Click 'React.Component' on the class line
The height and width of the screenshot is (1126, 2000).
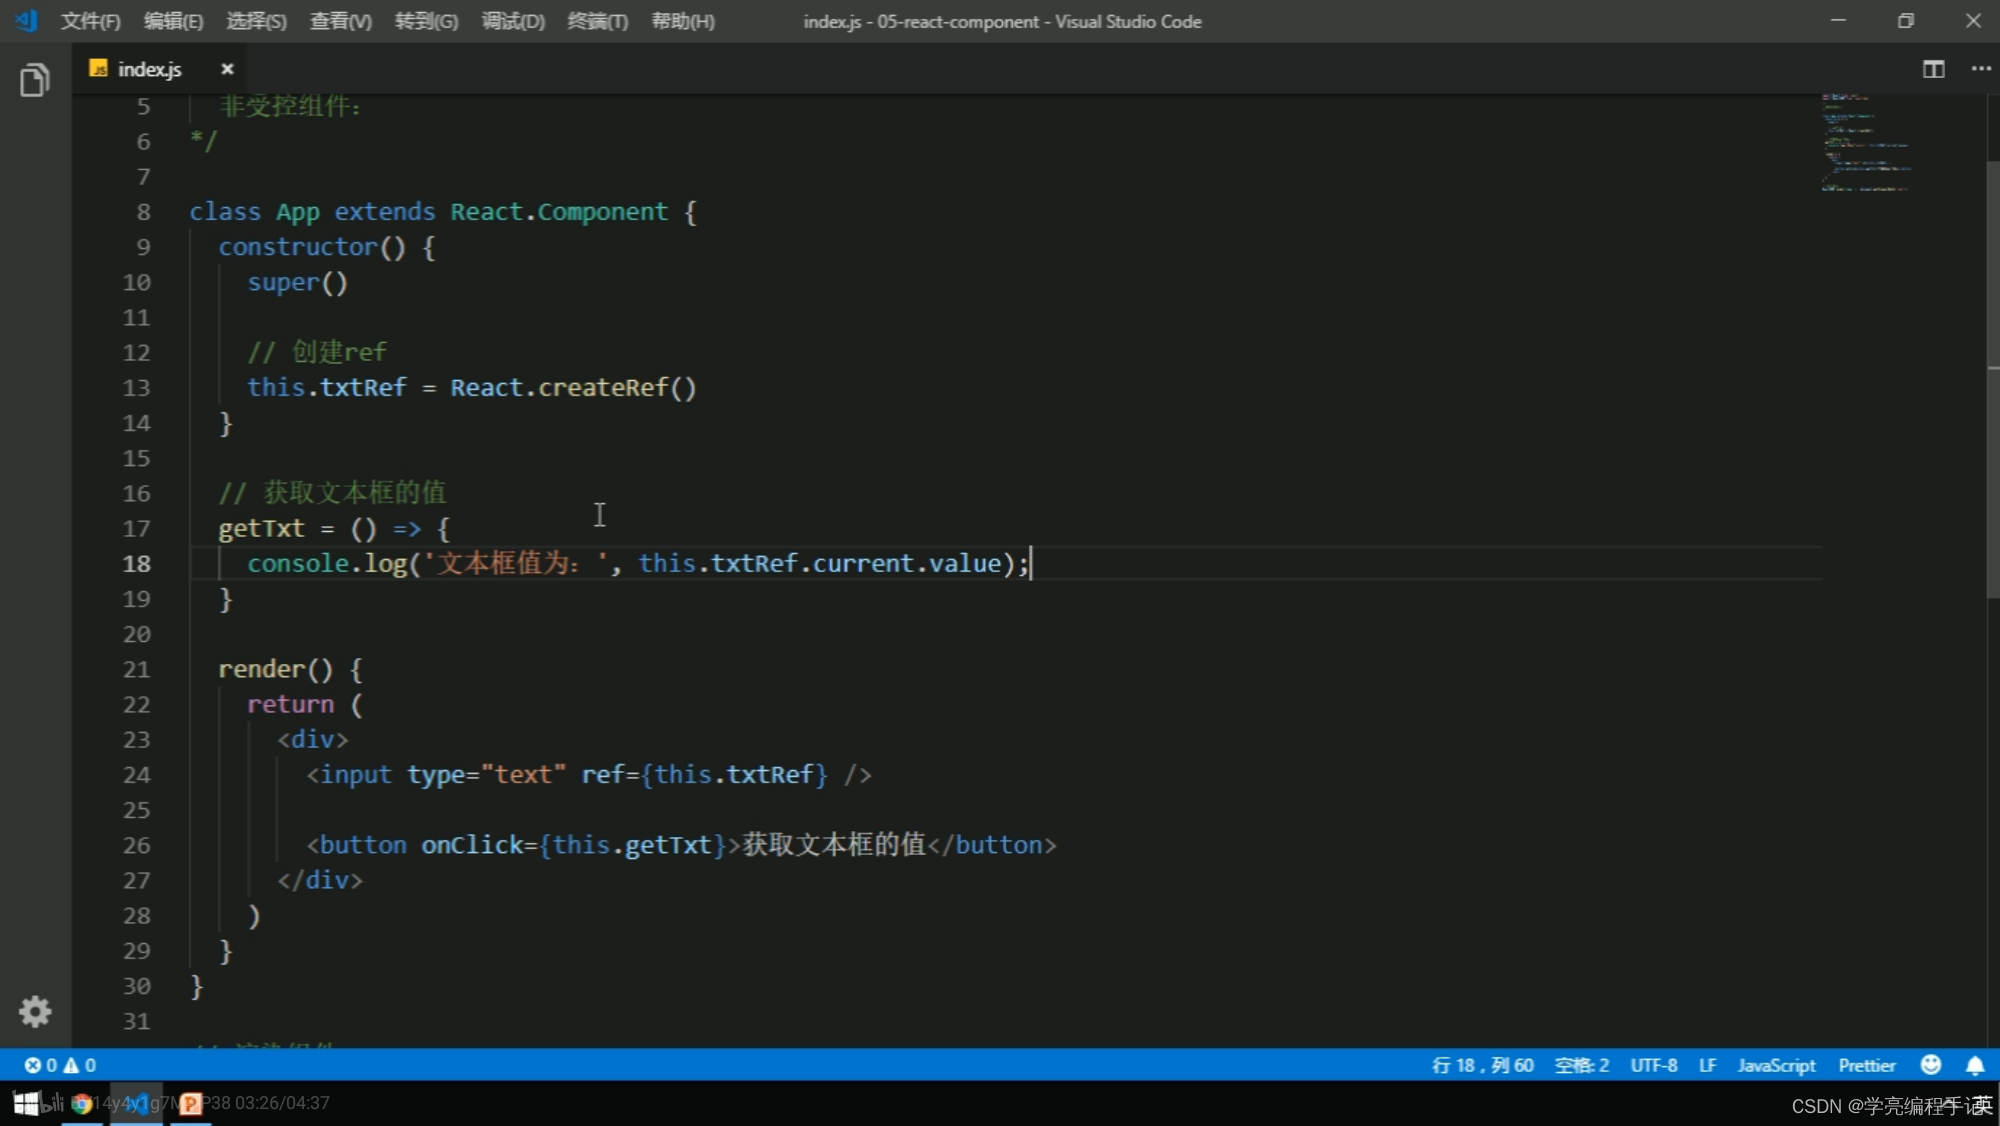tap(558, 212)
